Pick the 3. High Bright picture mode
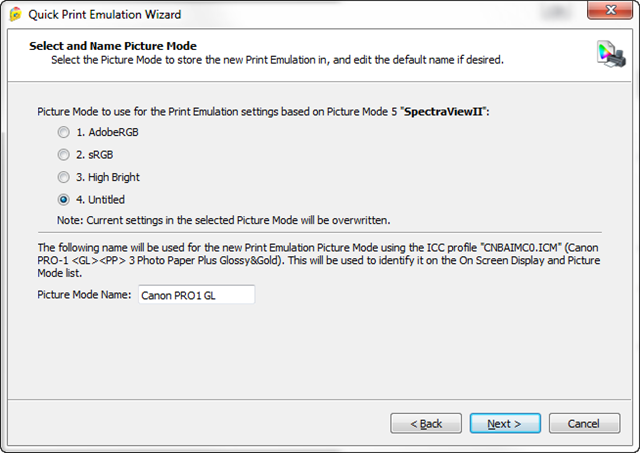This screenshot has height=453, width=640. coord(64,177)
